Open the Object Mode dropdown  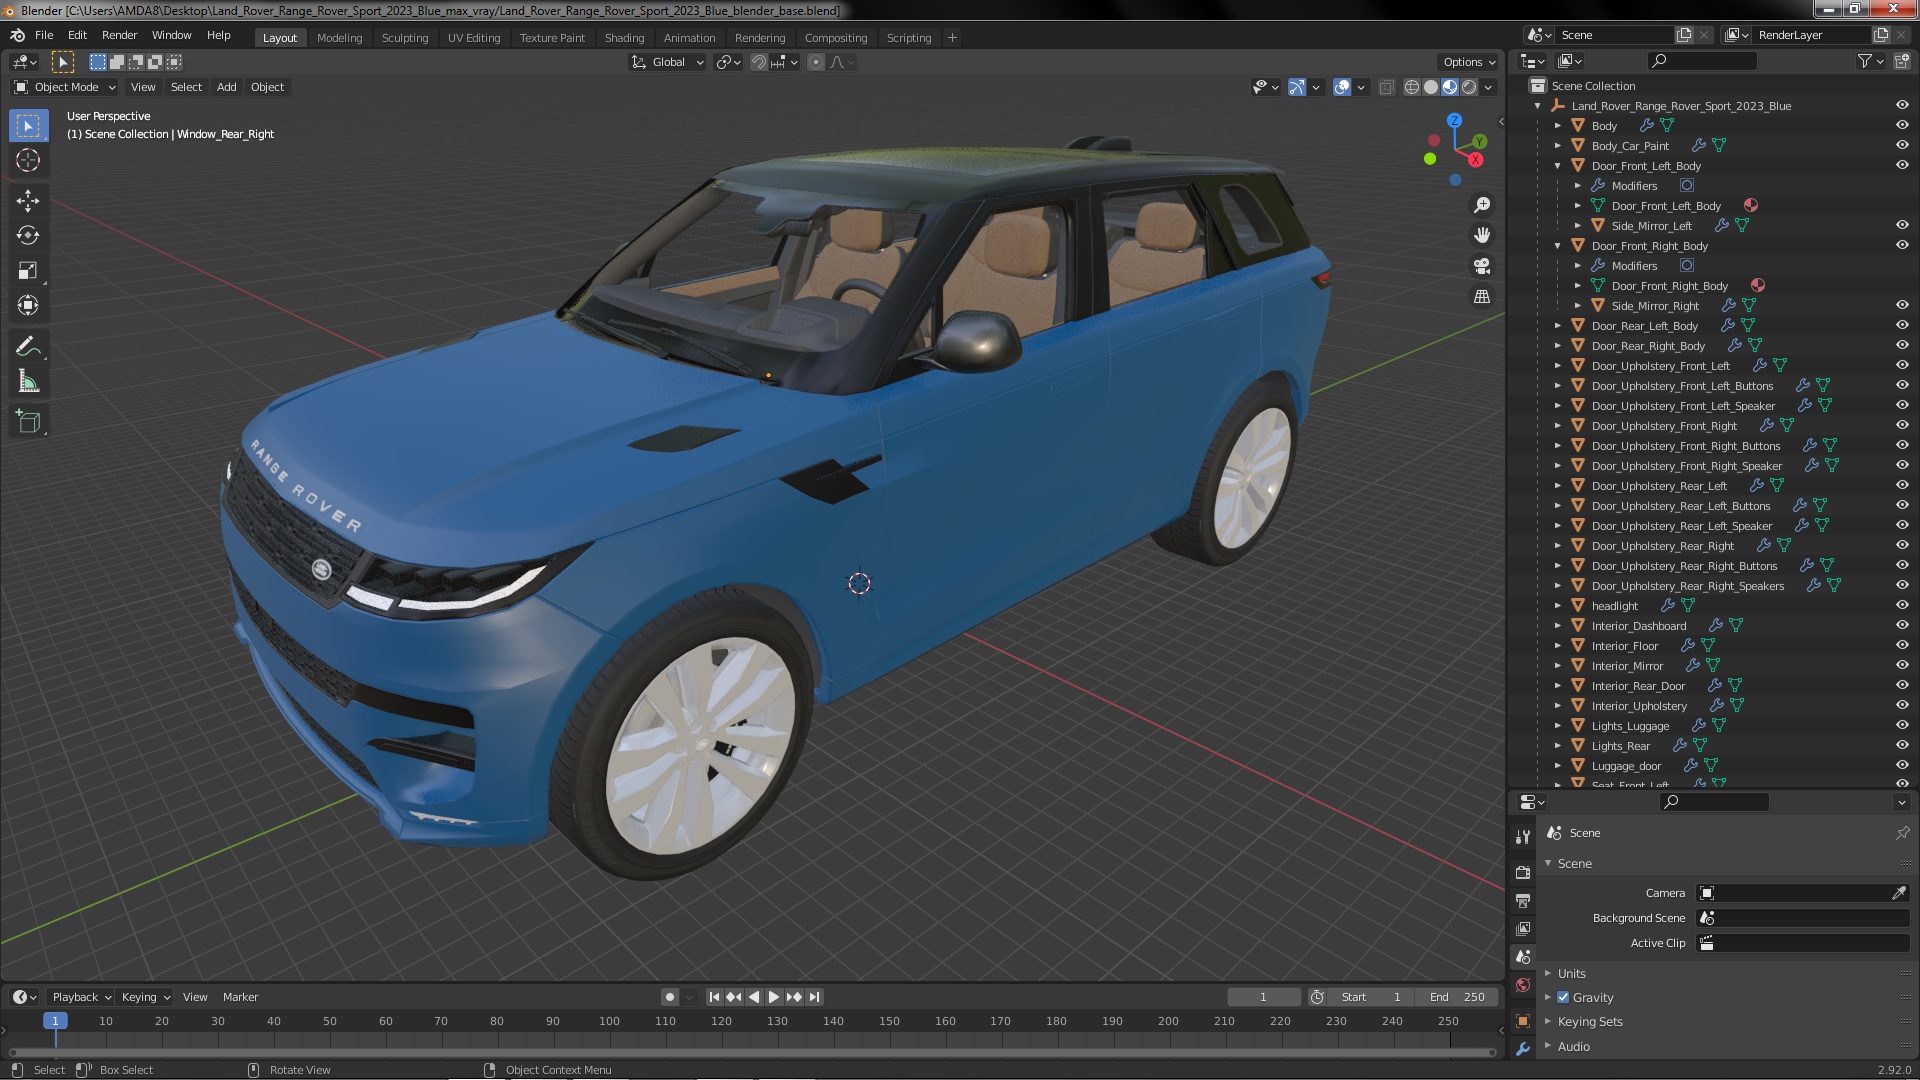(66, 87)
